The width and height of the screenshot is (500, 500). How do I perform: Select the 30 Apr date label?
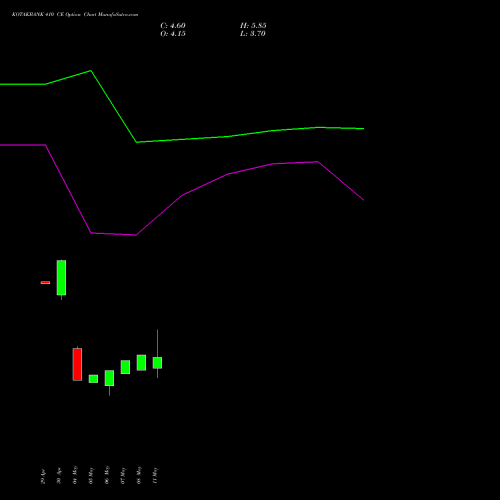59,477
